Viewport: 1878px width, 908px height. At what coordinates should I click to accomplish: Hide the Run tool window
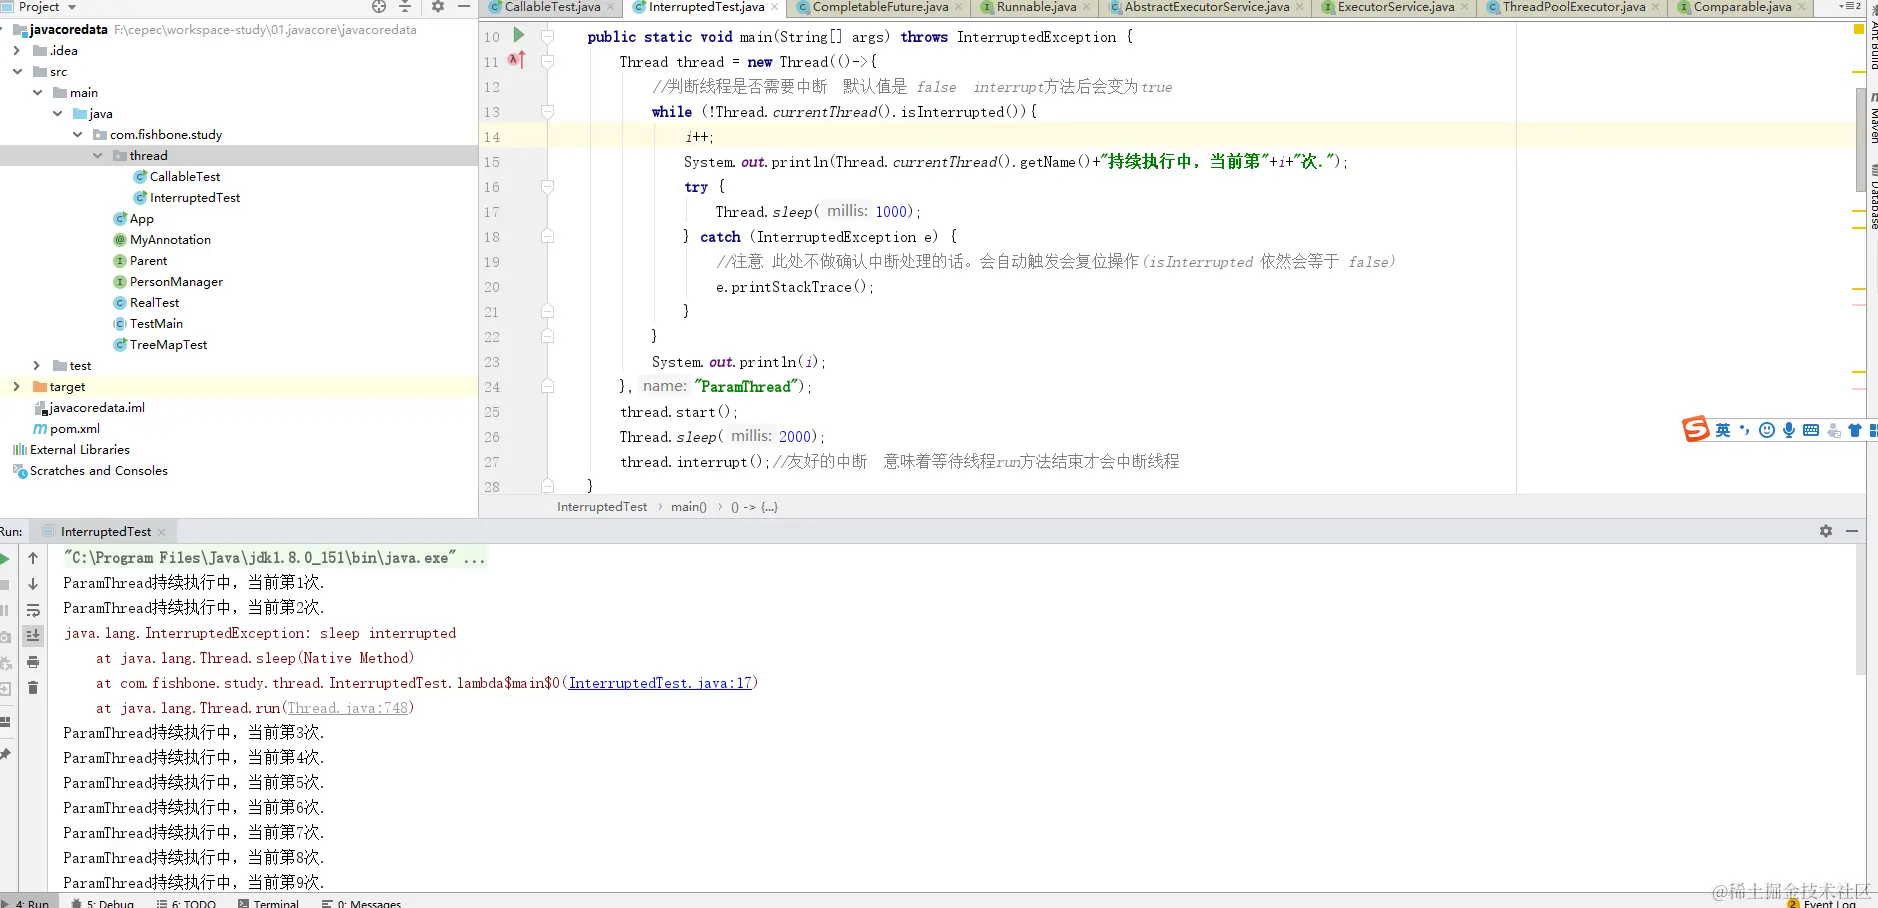[1852, 531]
